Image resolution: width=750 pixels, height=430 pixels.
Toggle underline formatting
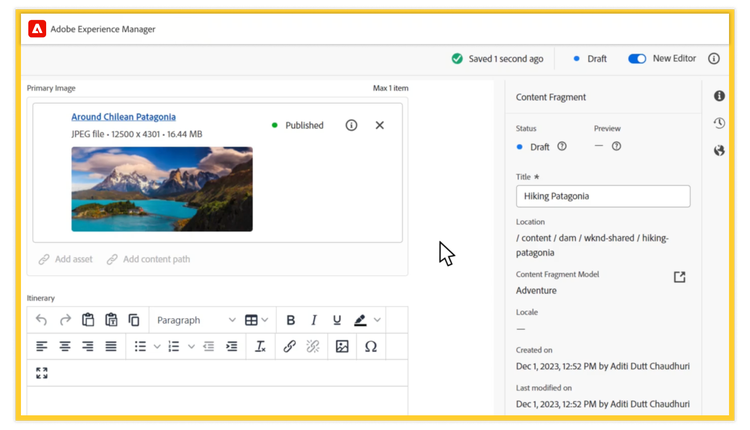(x=337, y=320)
